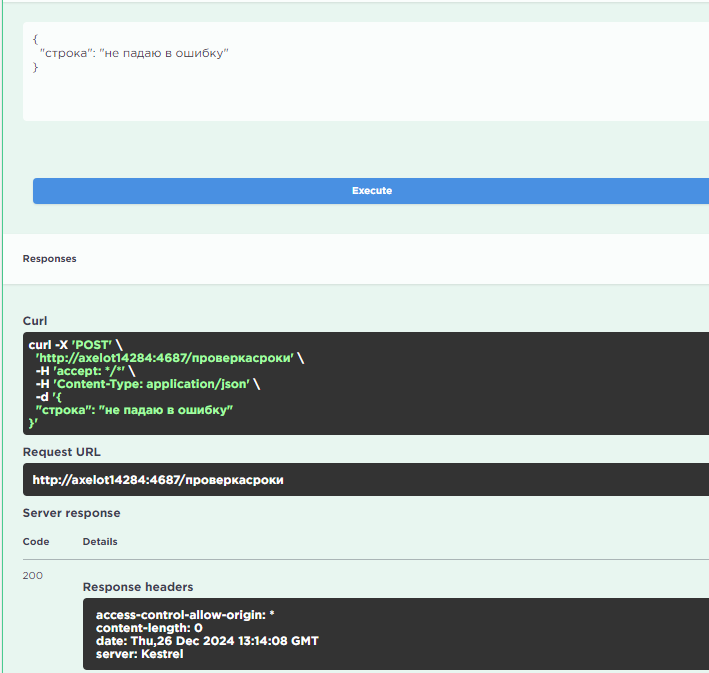Click the Server response heading
Screen dimensions: 709x673
[71, 513]
